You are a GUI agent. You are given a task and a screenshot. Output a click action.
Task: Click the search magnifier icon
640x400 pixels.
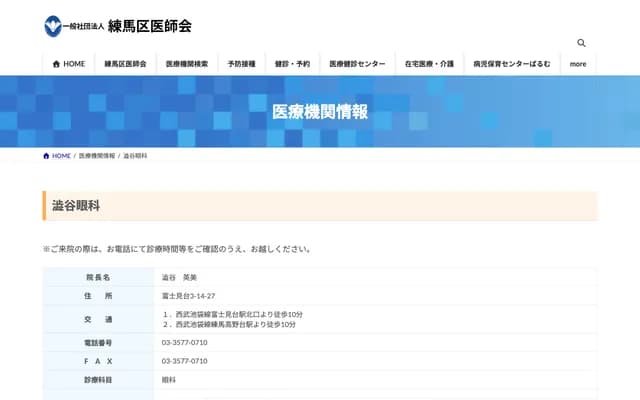coord(581,43)
